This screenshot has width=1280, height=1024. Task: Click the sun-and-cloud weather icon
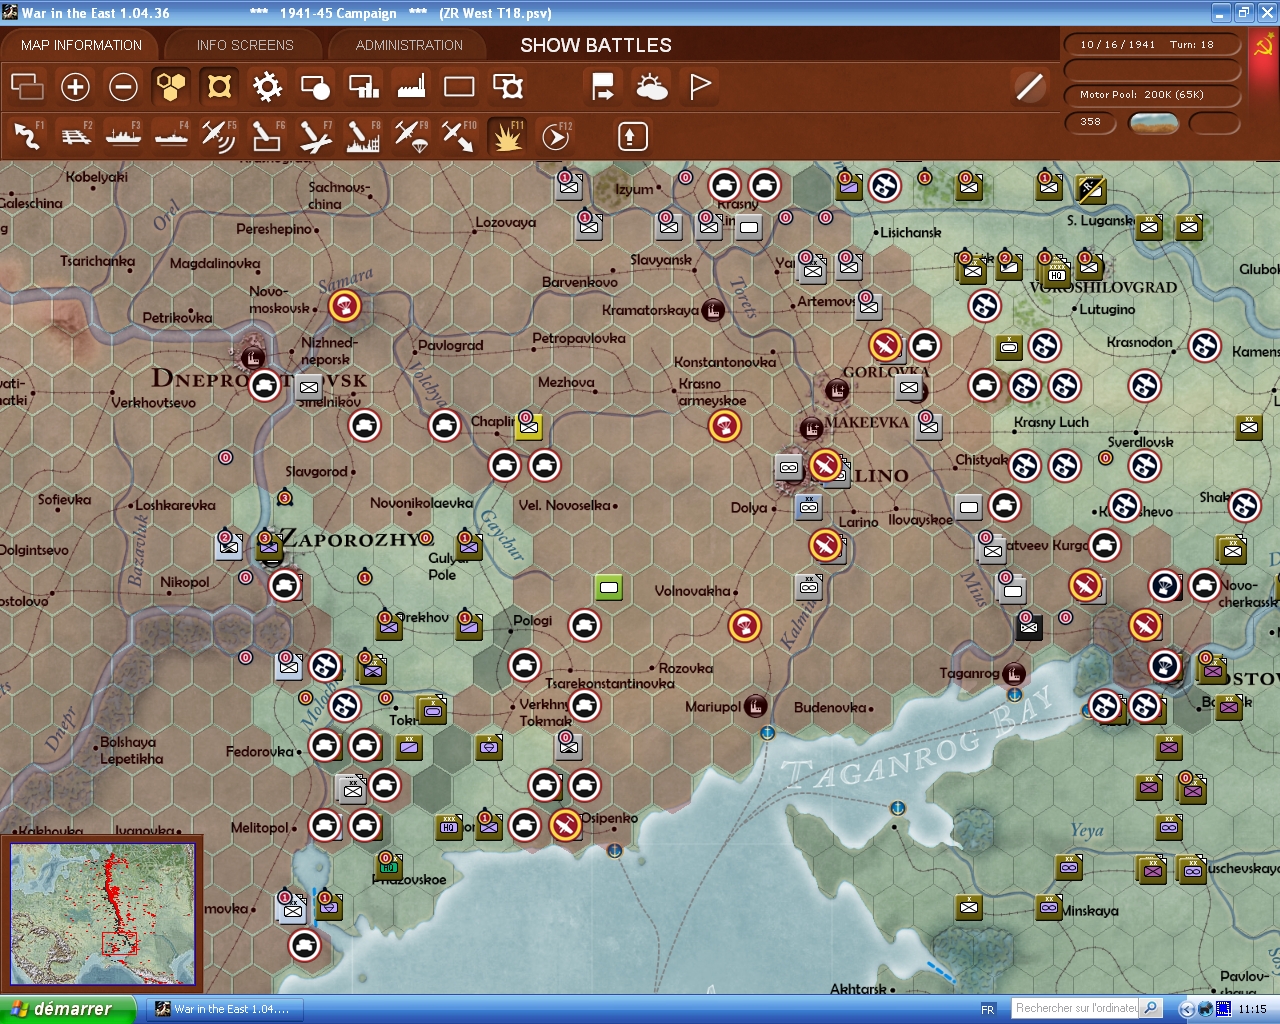point(651,87)
